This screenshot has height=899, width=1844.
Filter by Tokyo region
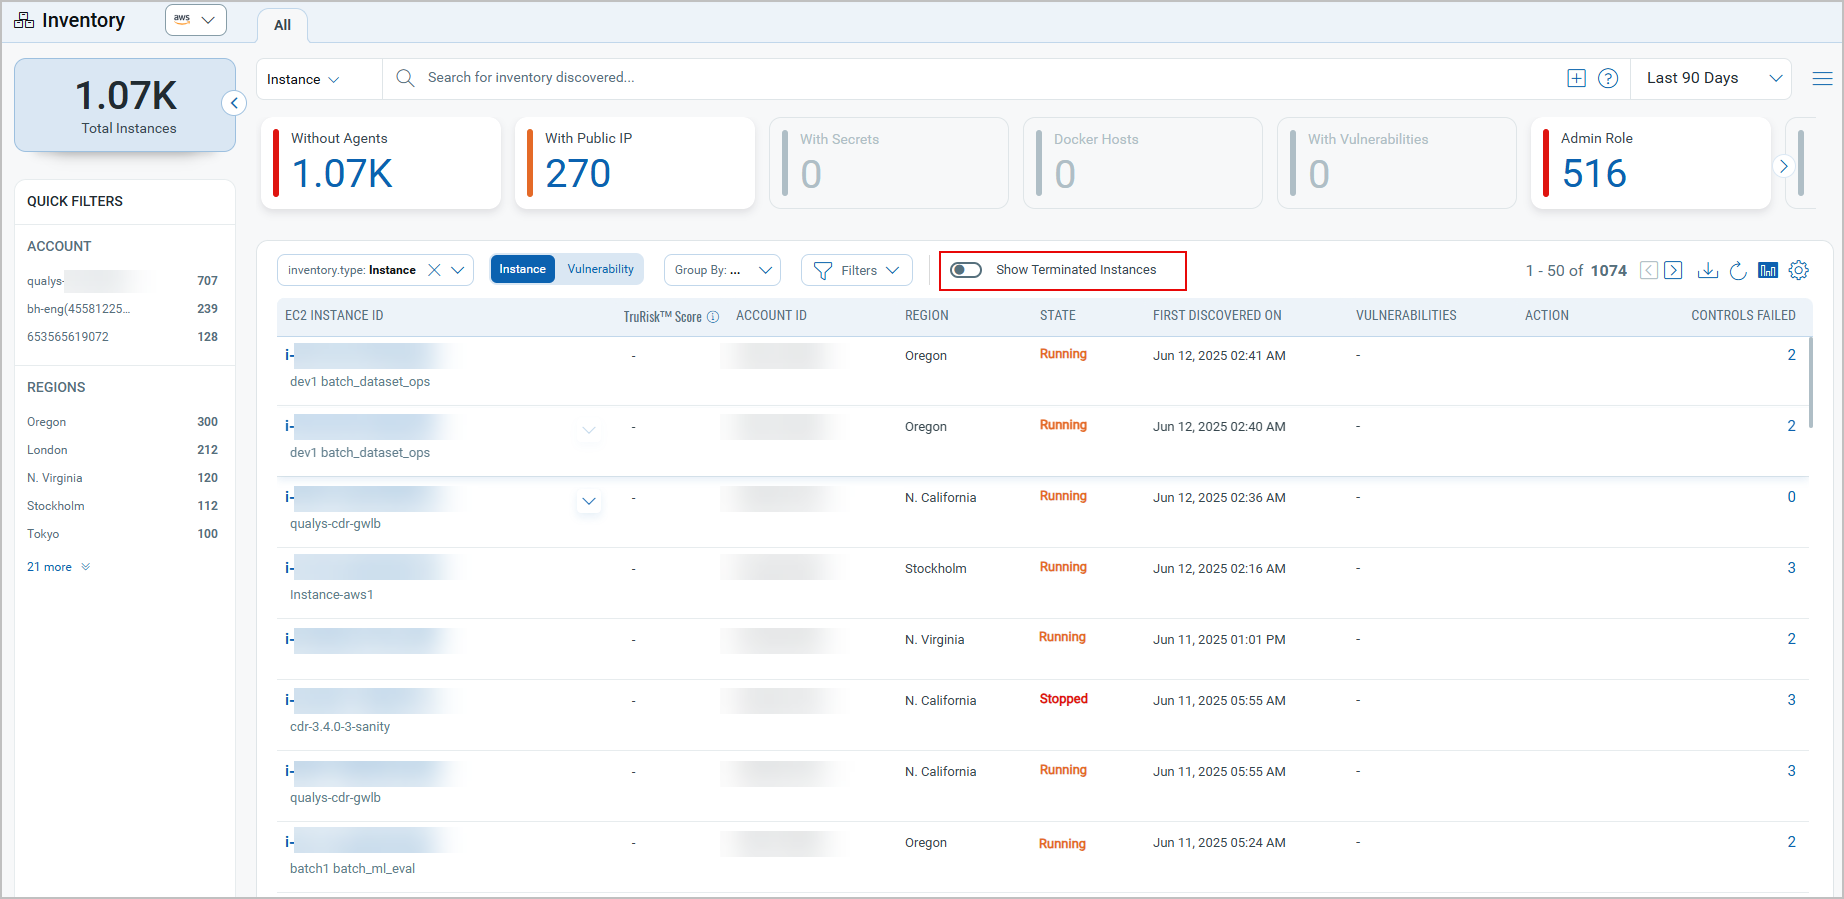(x=122, y=534)
